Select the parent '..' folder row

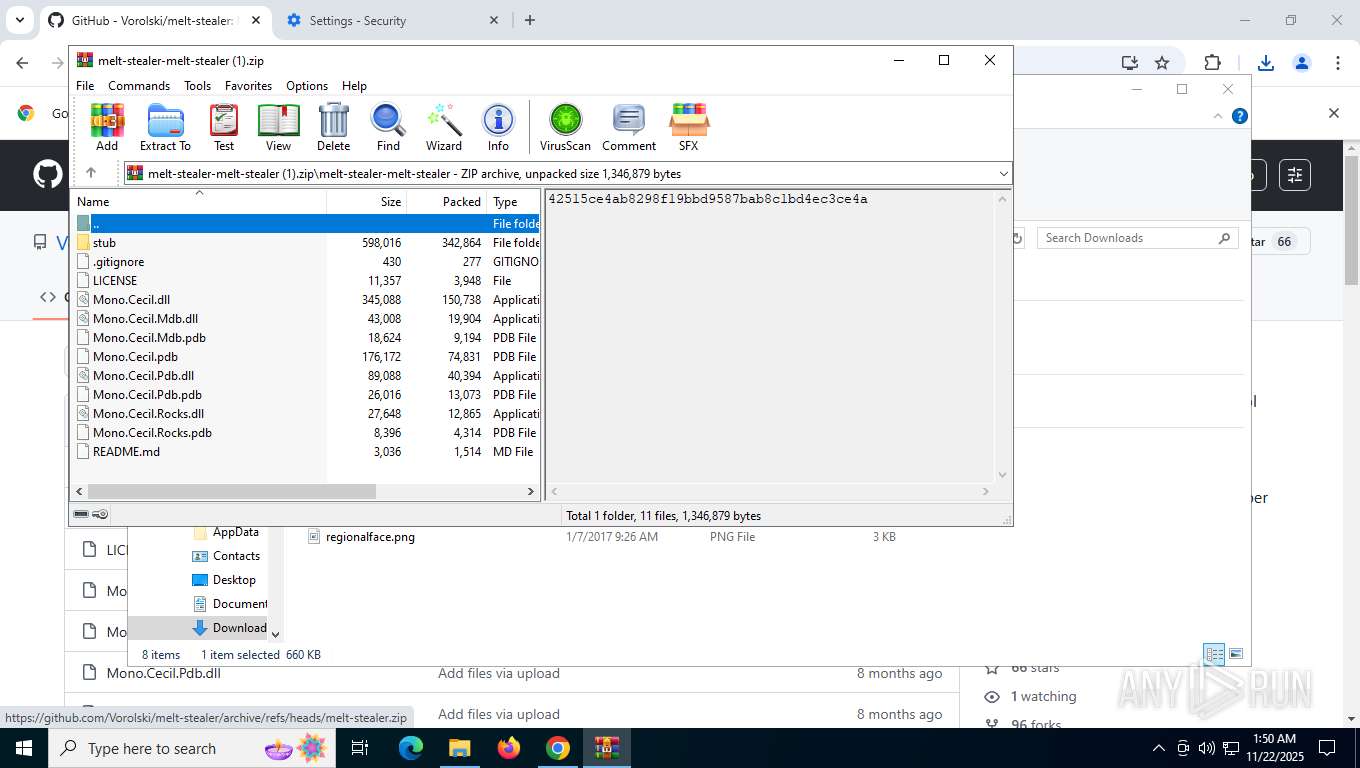(307, 224)
